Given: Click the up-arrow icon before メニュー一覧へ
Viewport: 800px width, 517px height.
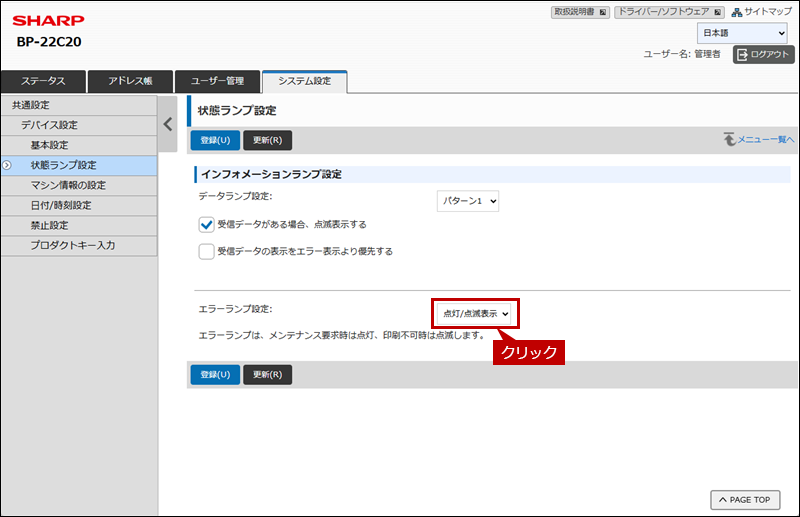Looking at the screenshot, I should coord(730,139).
